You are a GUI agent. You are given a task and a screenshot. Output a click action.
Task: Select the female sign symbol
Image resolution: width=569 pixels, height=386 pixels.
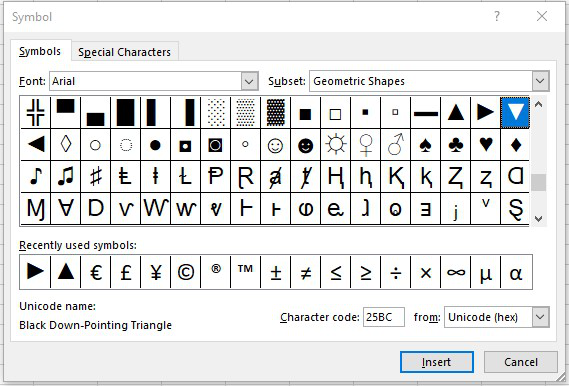365,145
